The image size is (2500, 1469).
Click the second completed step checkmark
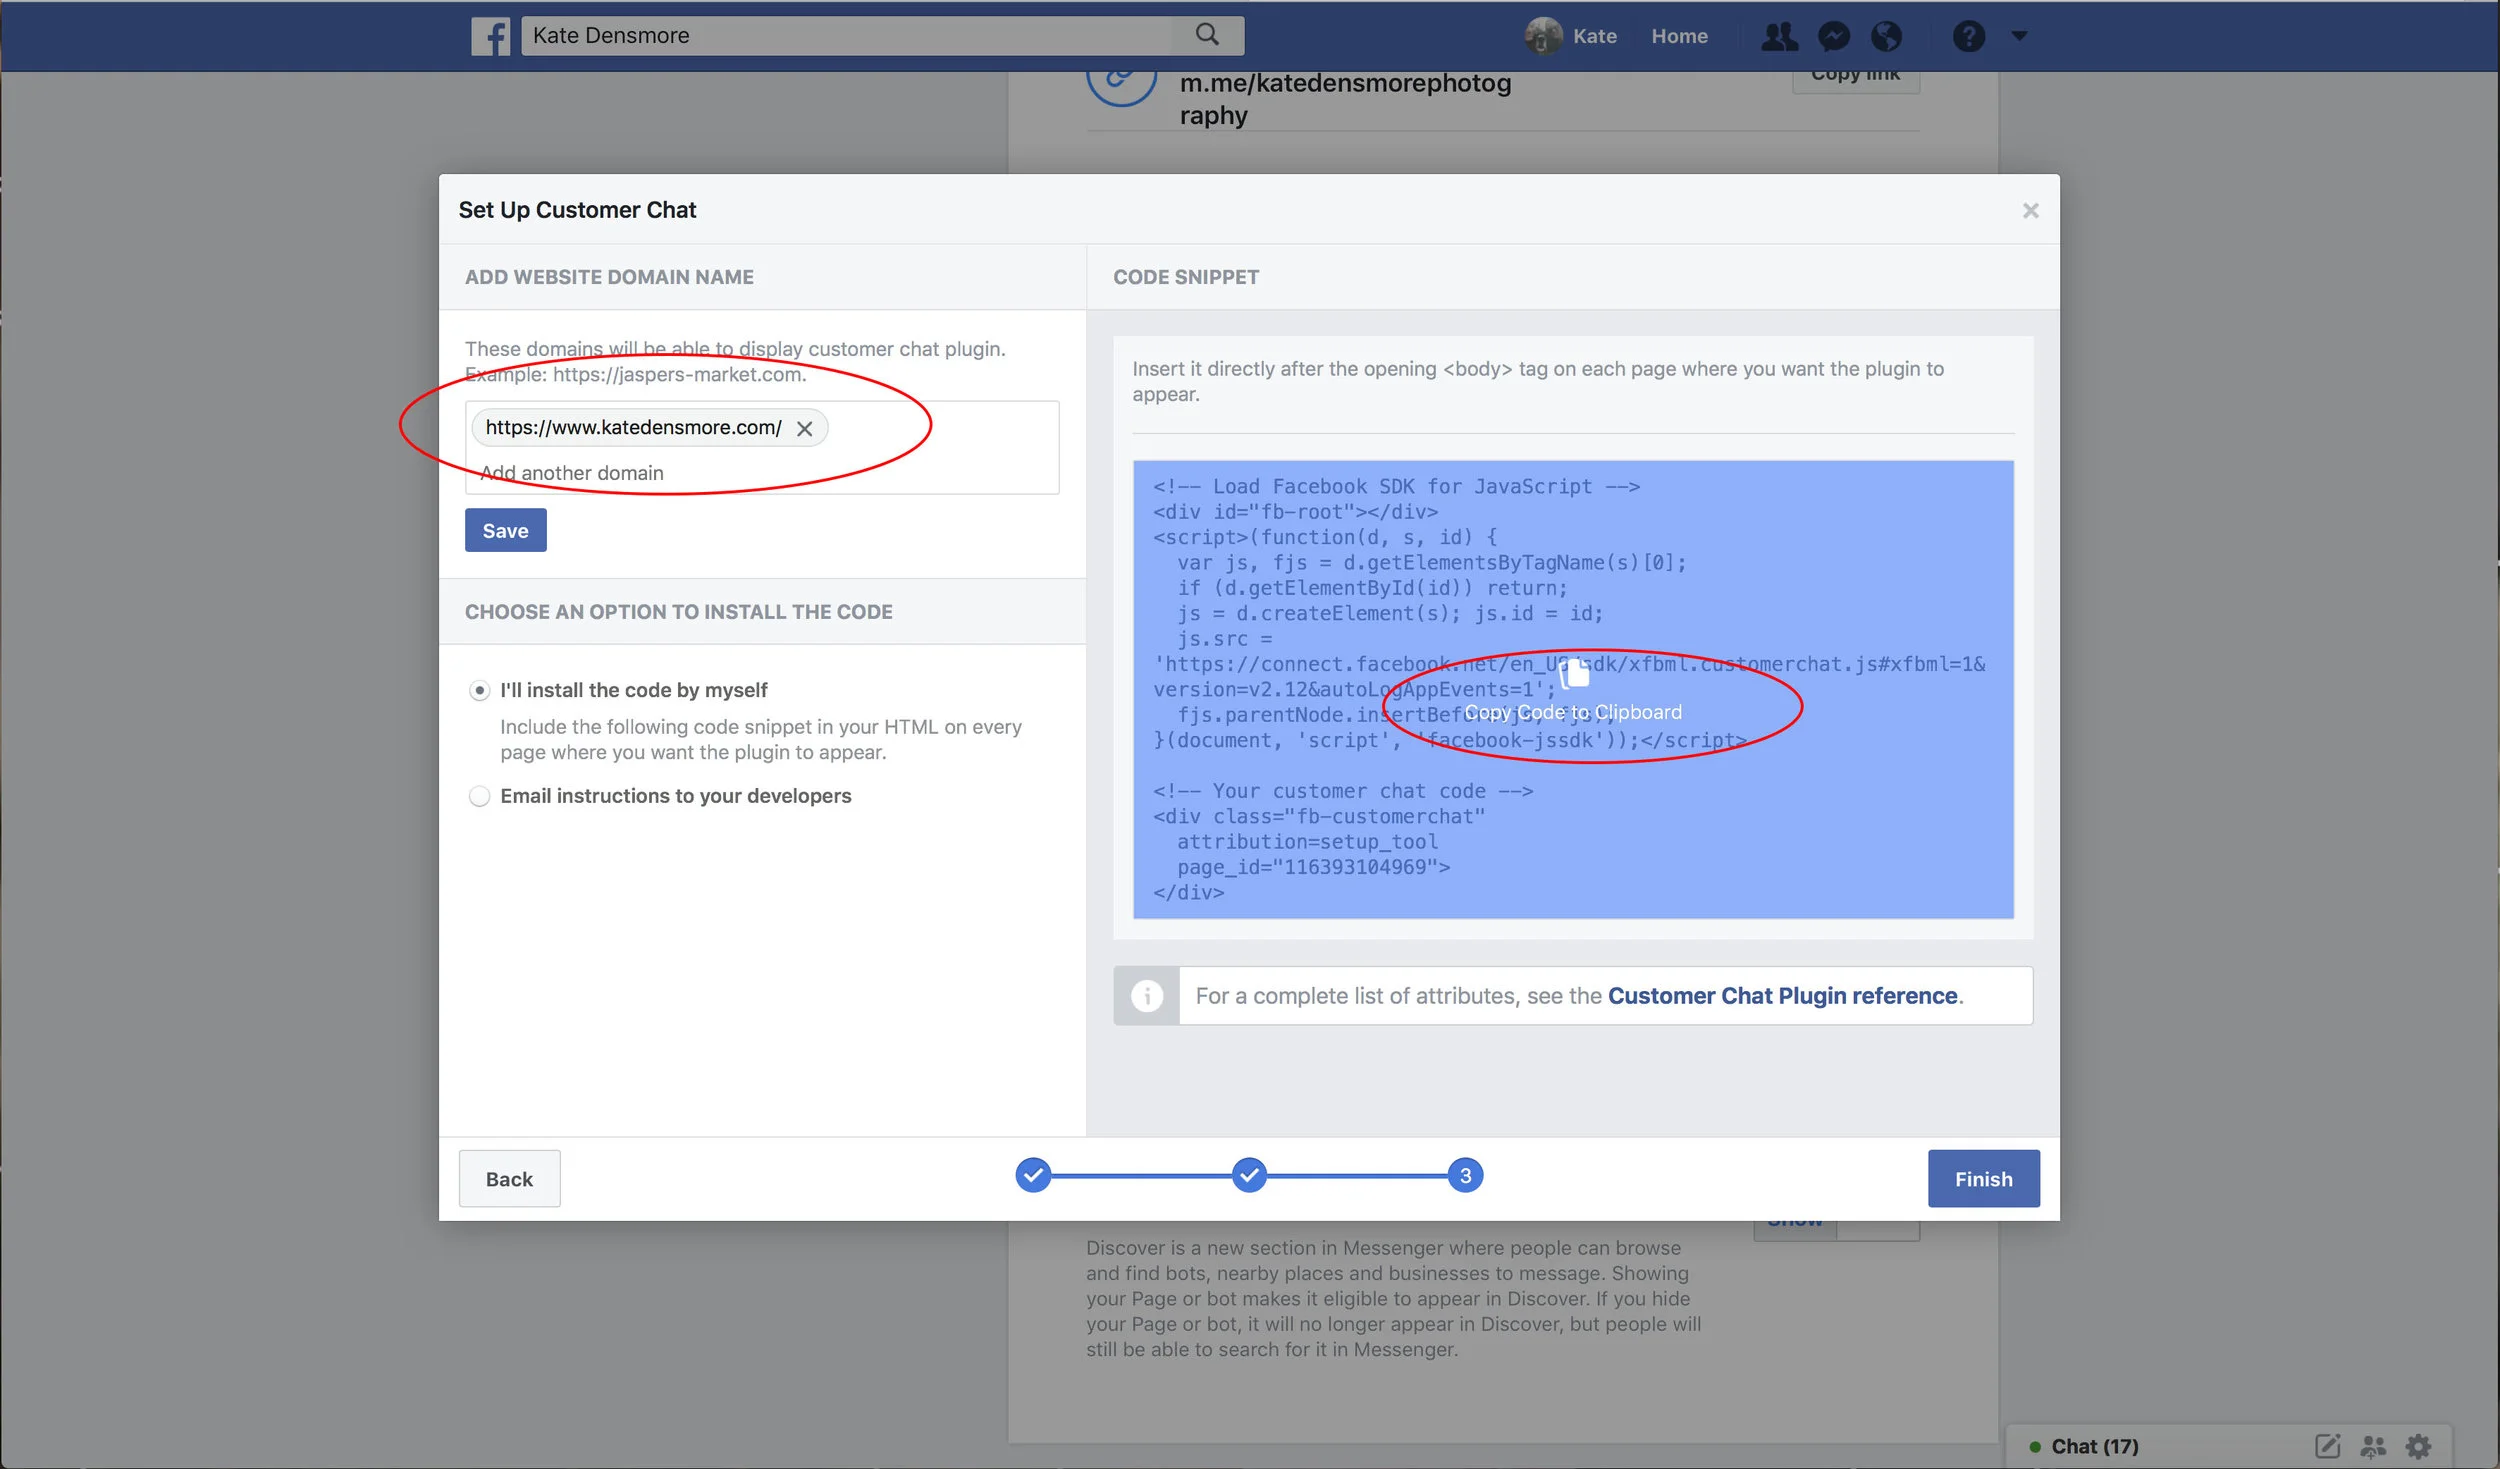pyautogui.click(x=1249, y=1175)
